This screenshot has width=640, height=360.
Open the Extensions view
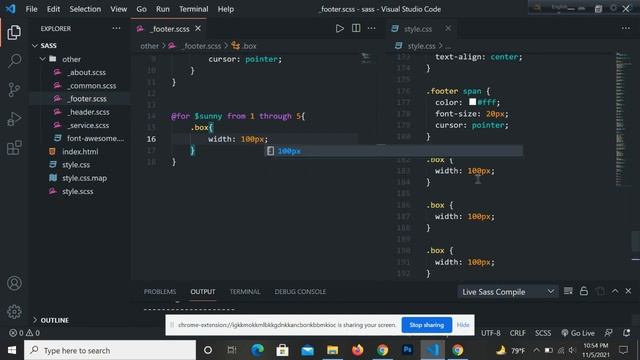point(14,147)
